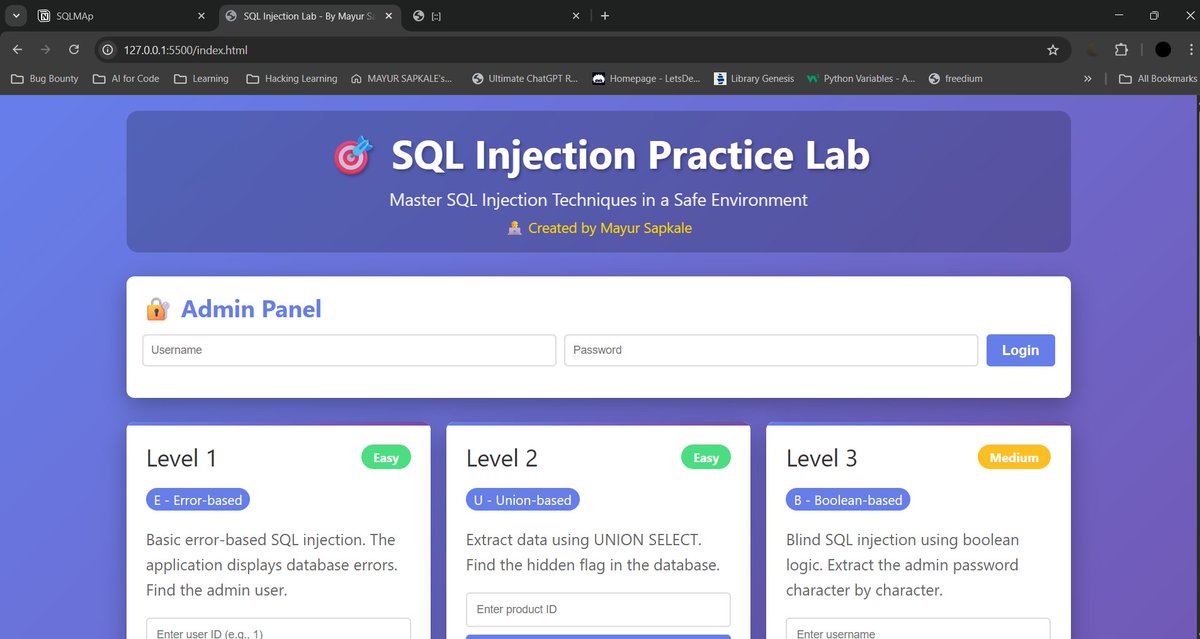Click the Enter user ID field
Screen dimensions: 1200x639
tap(278, 629)
